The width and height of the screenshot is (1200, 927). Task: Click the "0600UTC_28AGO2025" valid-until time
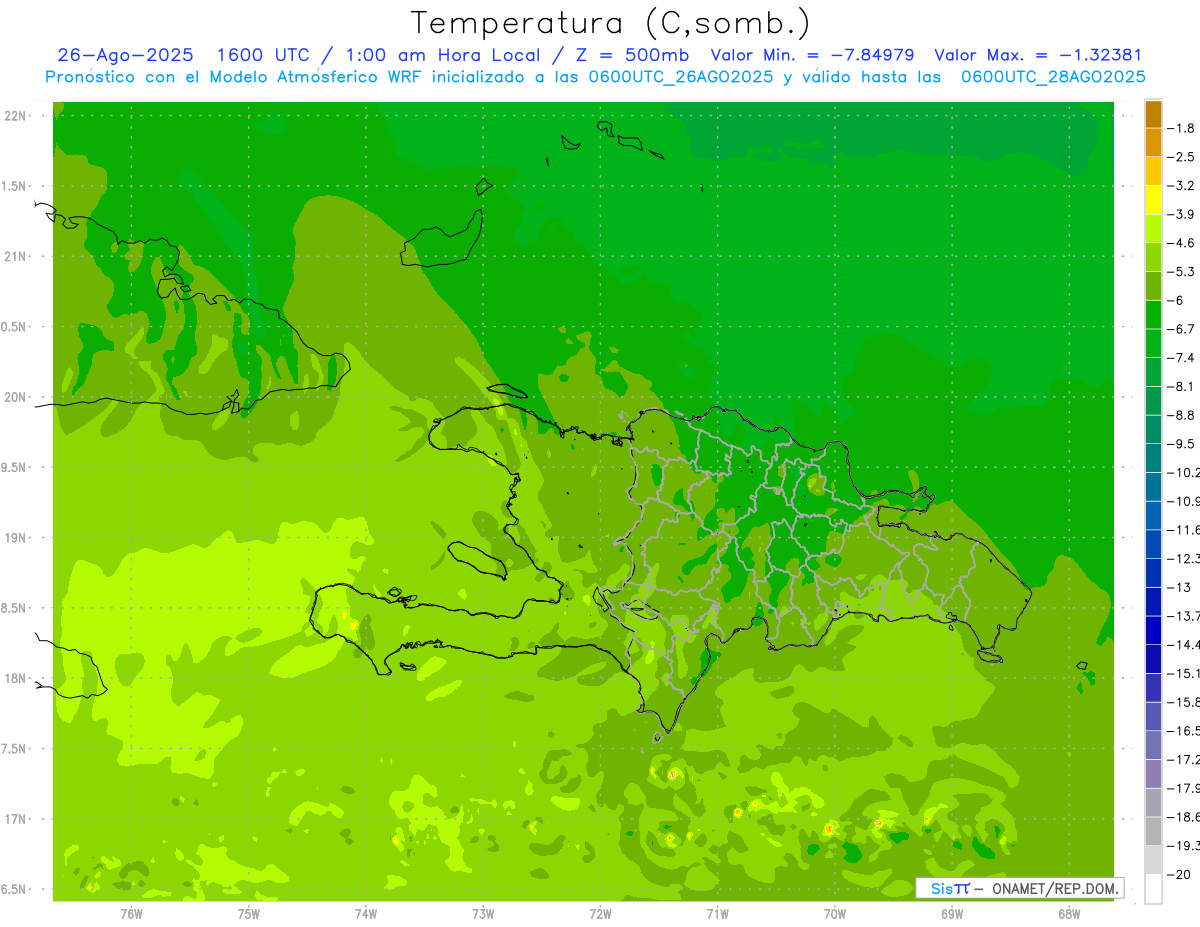1053,77
